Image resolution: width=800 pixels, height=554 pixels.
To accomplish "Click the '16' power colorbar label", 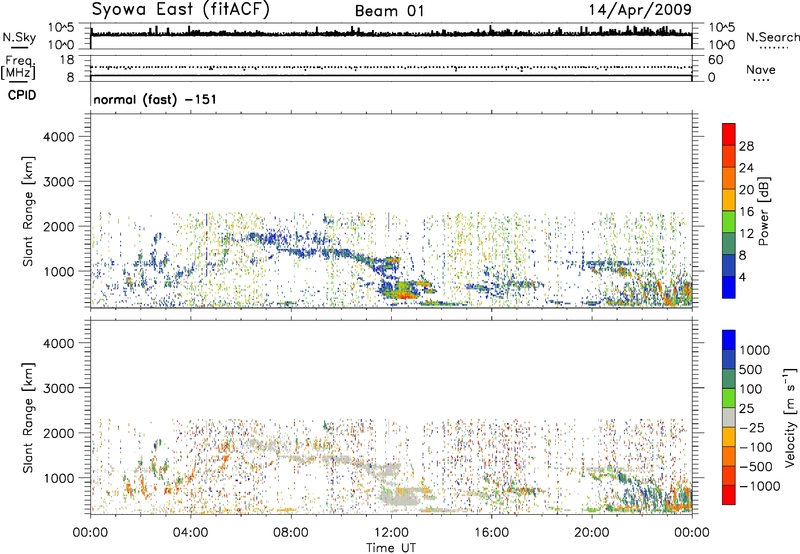I will pos(746,212).
